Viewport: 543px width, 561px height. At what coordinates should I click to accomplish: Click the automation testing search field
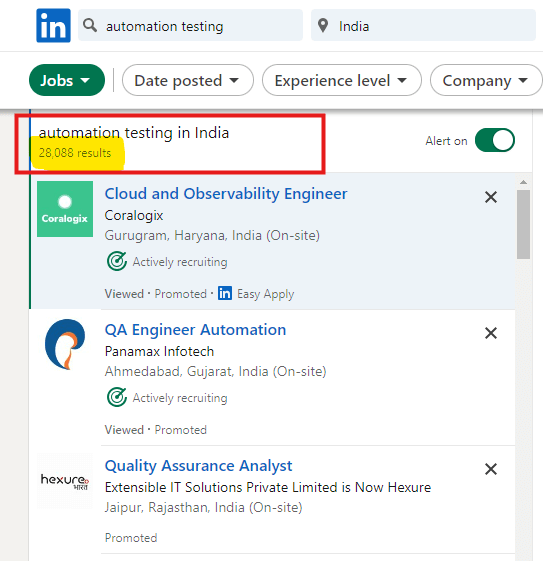(x=190, y=26)
